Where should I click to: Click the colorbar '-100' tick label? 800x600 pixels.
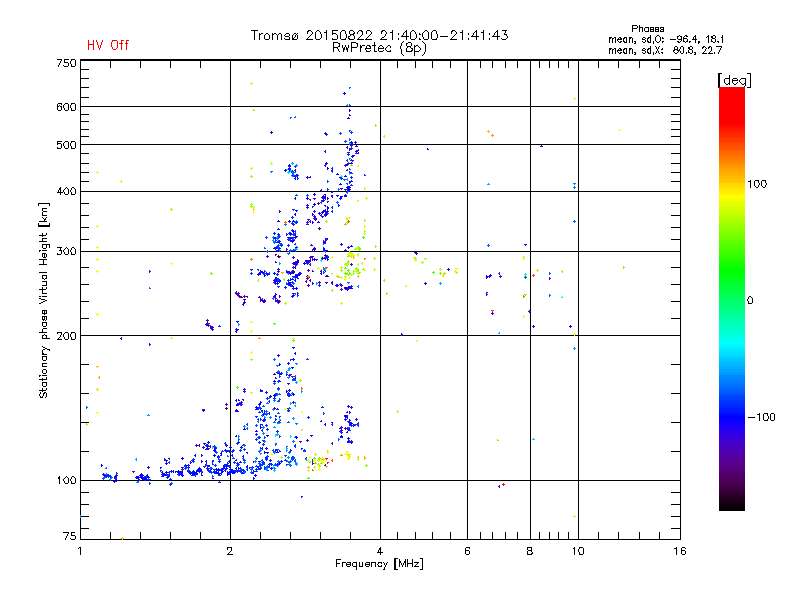pyautogui.click(x=761, y=417)
